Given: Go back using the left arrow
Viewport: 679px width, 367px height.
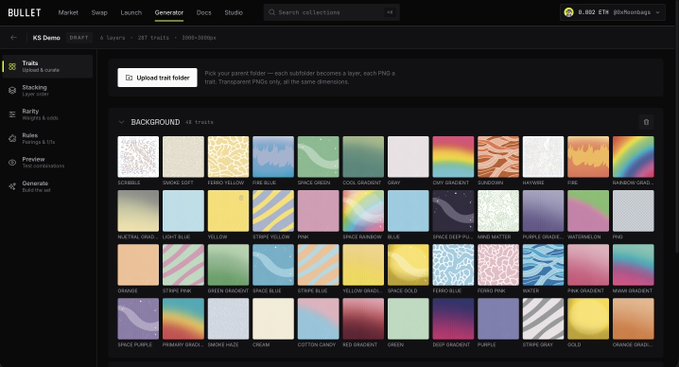Looking at the screenshot, I should pyautogui.click(x=13, y=38).
